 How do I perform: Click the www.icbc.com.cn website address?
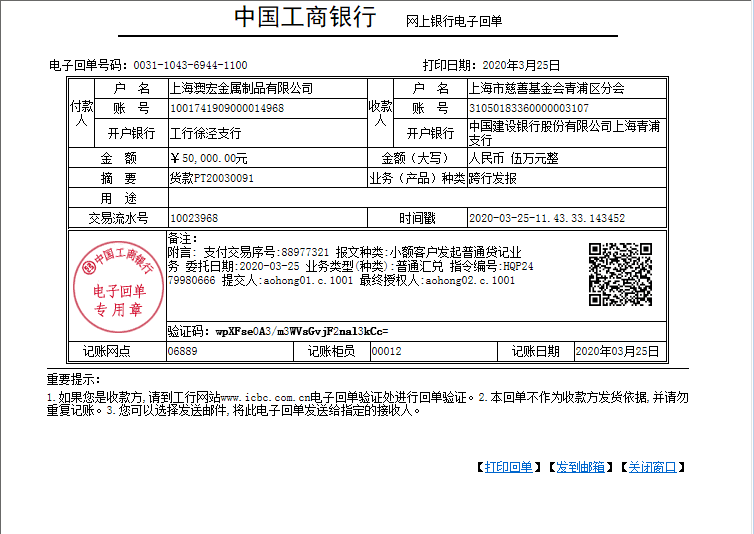click(264, 398)
